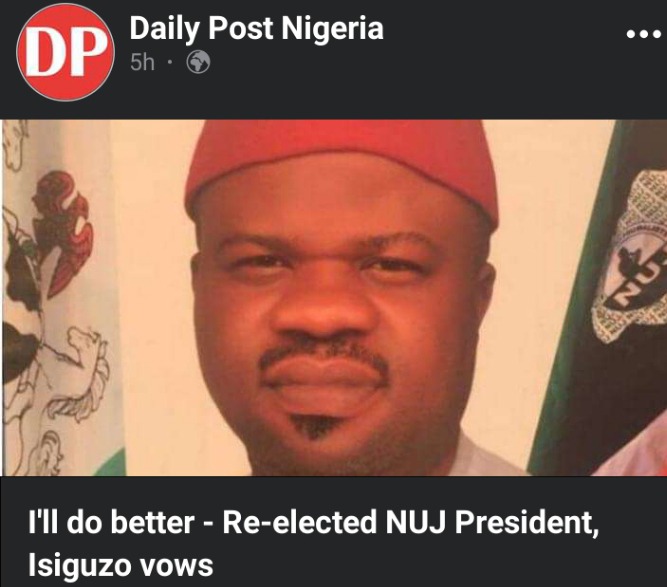
Task: Open the Daily Post Nigeria page name
Action: point(257,29)
